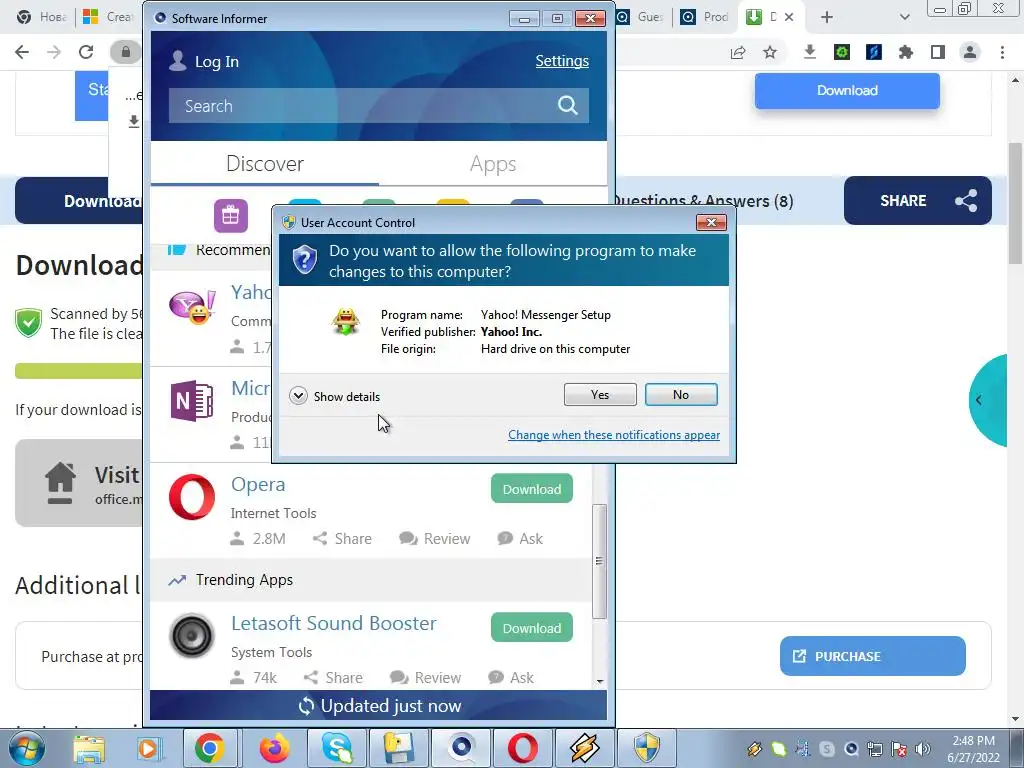Toggle the Chrome side panel icon
Image resolution: width=1024 pixels, height=768 pixels.
[938, 52]
